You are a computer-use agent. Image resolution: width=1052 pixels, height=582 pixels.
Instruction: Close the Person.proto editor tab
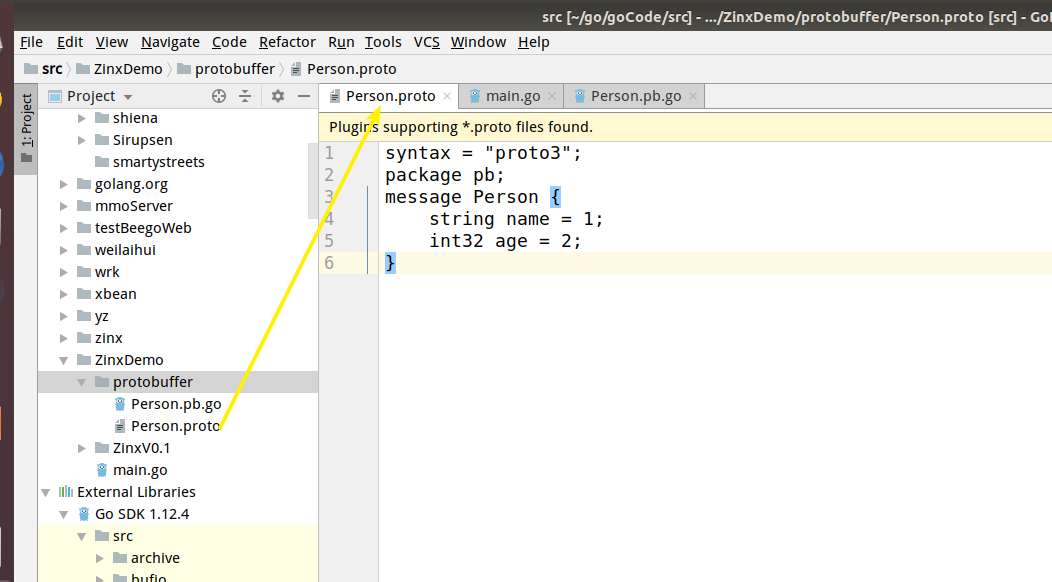[x=447, y=96]
